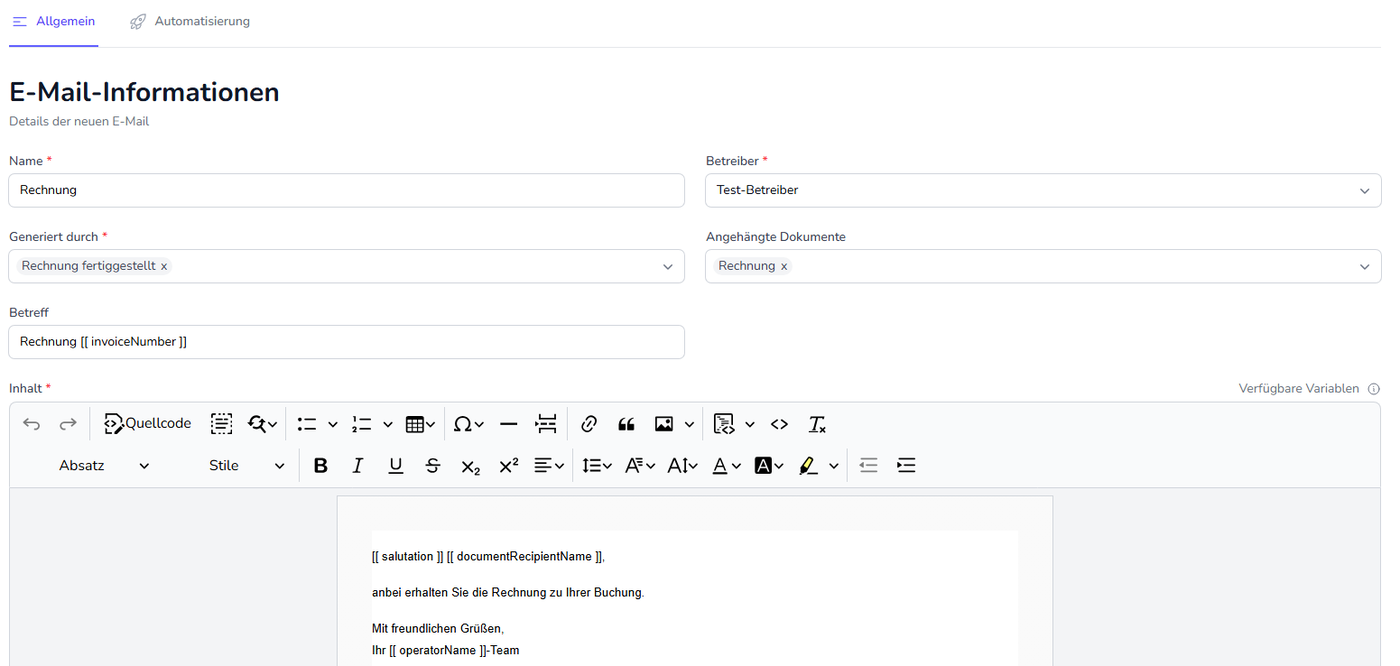Image resolution: width=1400 pixels, height=666 pixels.
Task: Open special characters omega menu
Action: (x=468, y=424)
